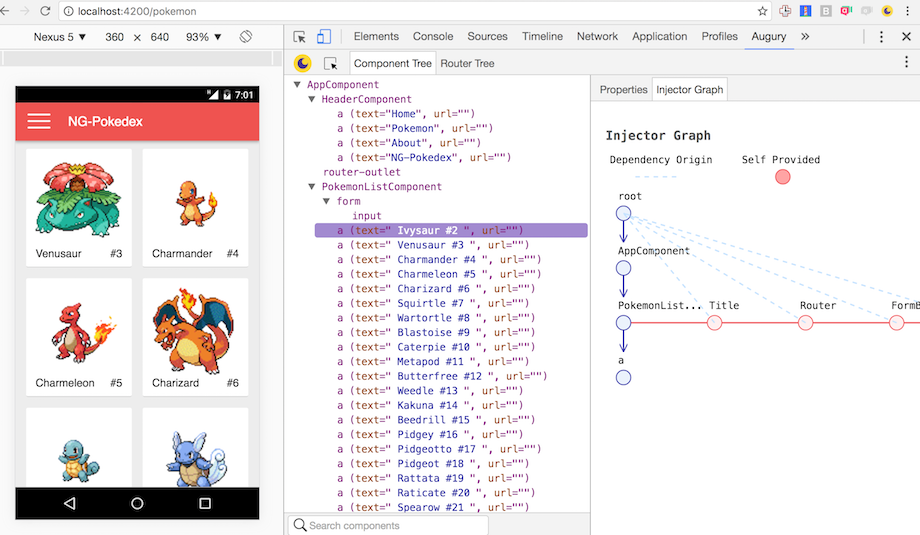Rotate the device with the orientation icon
This screenshot has width=920, height=535.
(x=246, y=36)
